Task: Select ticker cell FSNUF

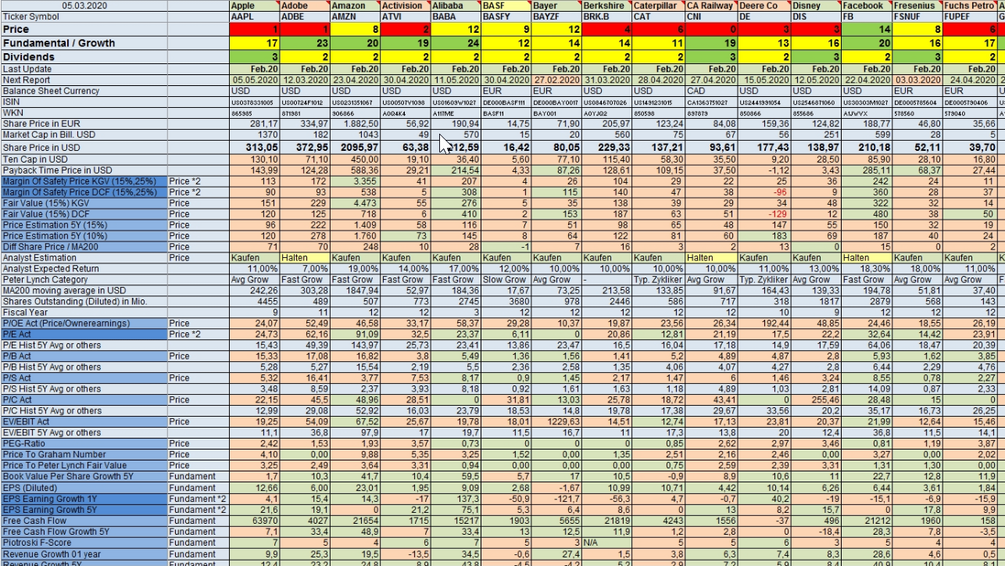Action: (x=917, y=17)
